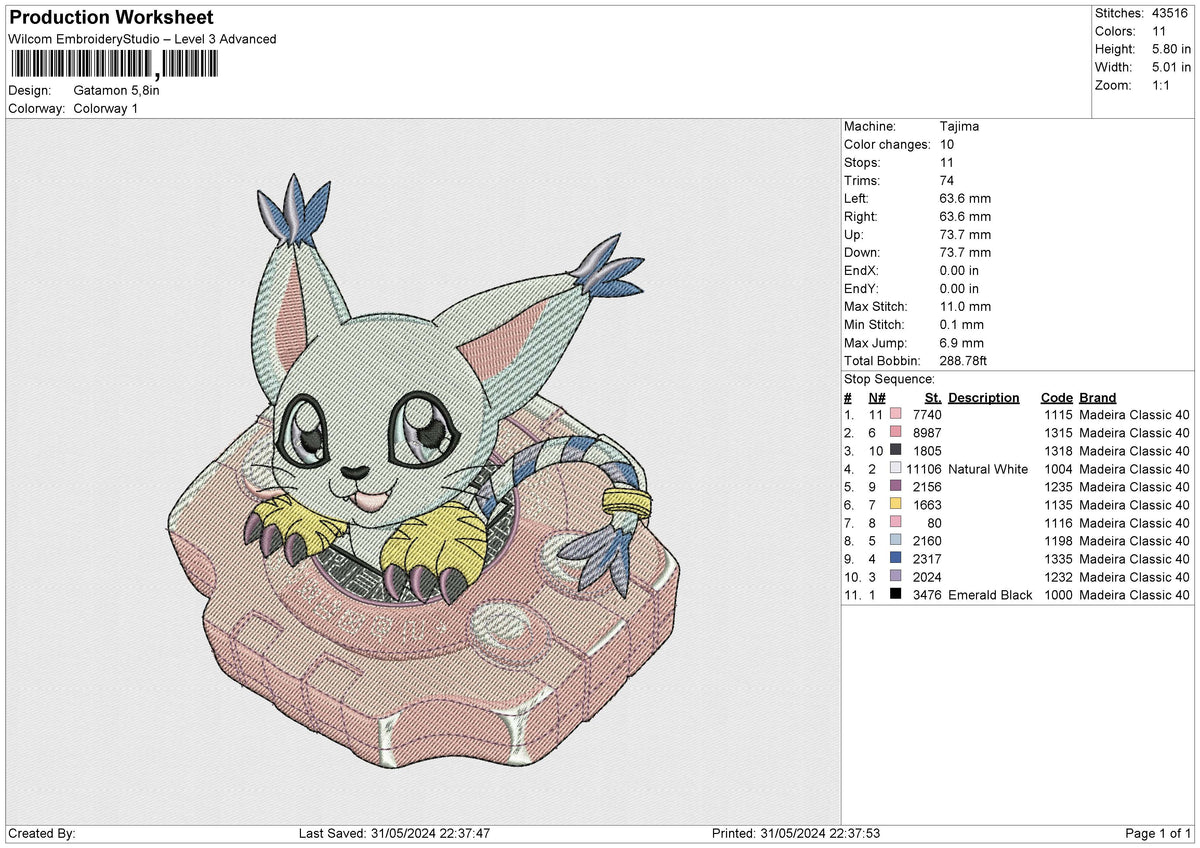This screenshot has width=1200, height=848.
Task: Click the color swatch for stop 1 (needle 11)
Action: (x=896, y=415)
